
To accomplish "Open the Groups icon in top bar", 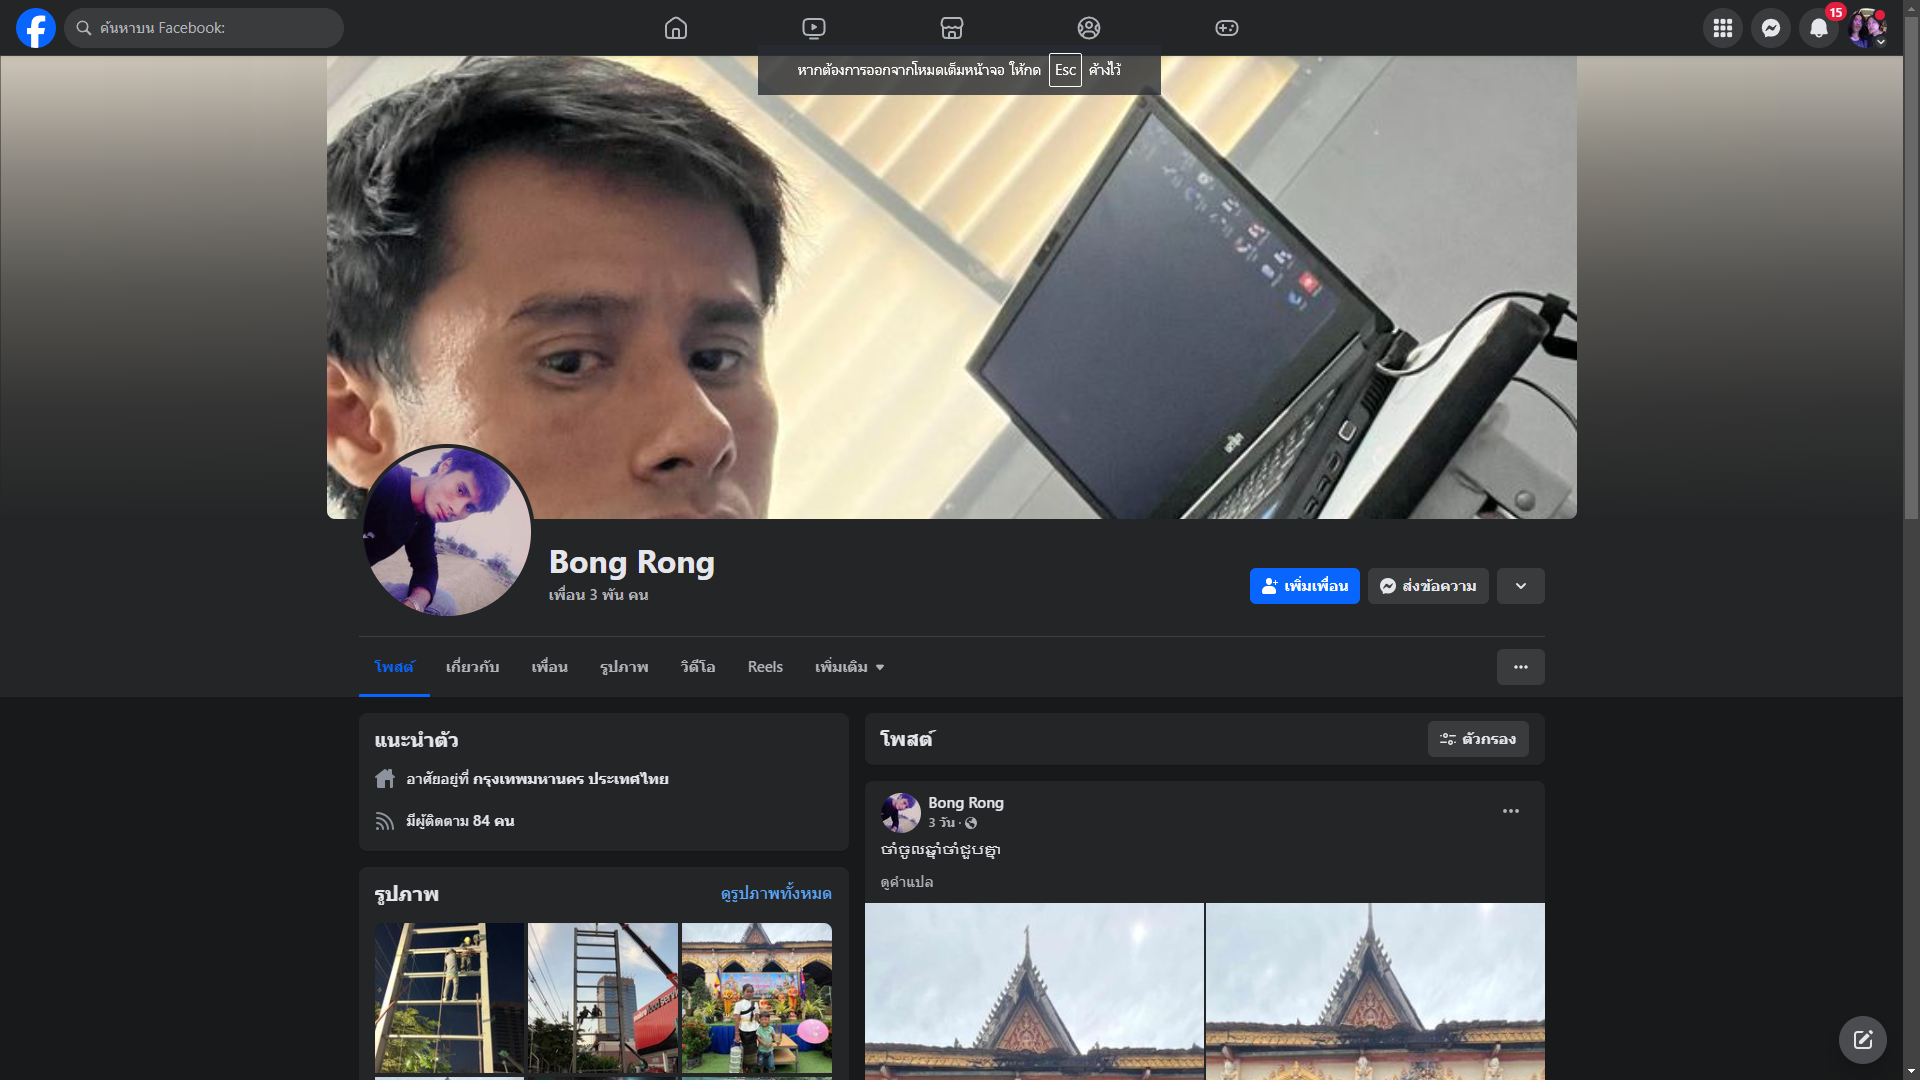I will tap(1089, 28).
